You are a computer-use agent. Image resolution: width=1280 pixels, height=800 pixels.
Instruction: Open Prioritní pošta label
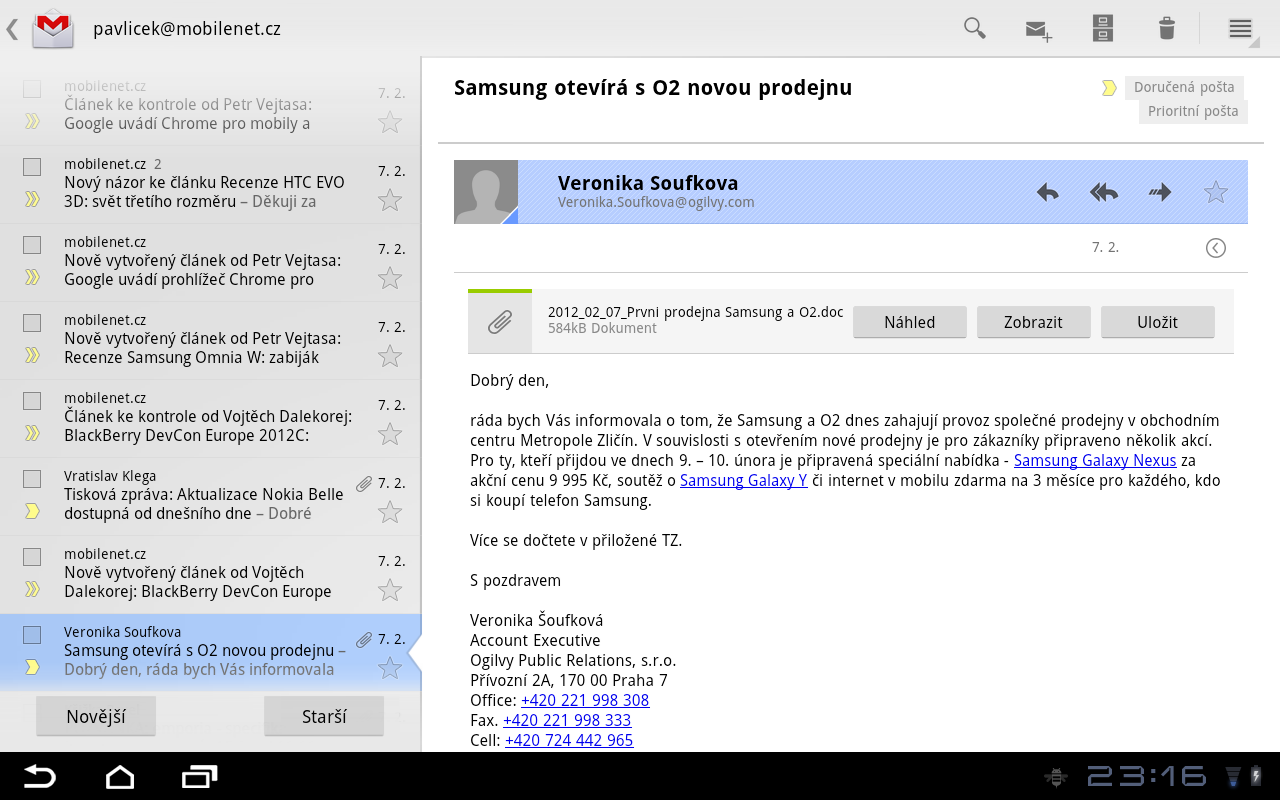(1192, 111)
